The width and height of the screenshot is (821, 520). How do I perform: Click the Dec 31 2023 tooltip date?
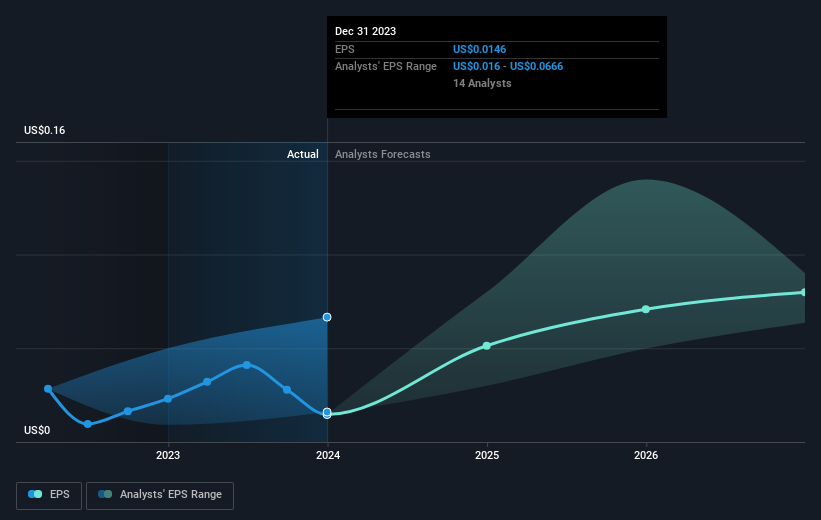click(x=365, y=31)
